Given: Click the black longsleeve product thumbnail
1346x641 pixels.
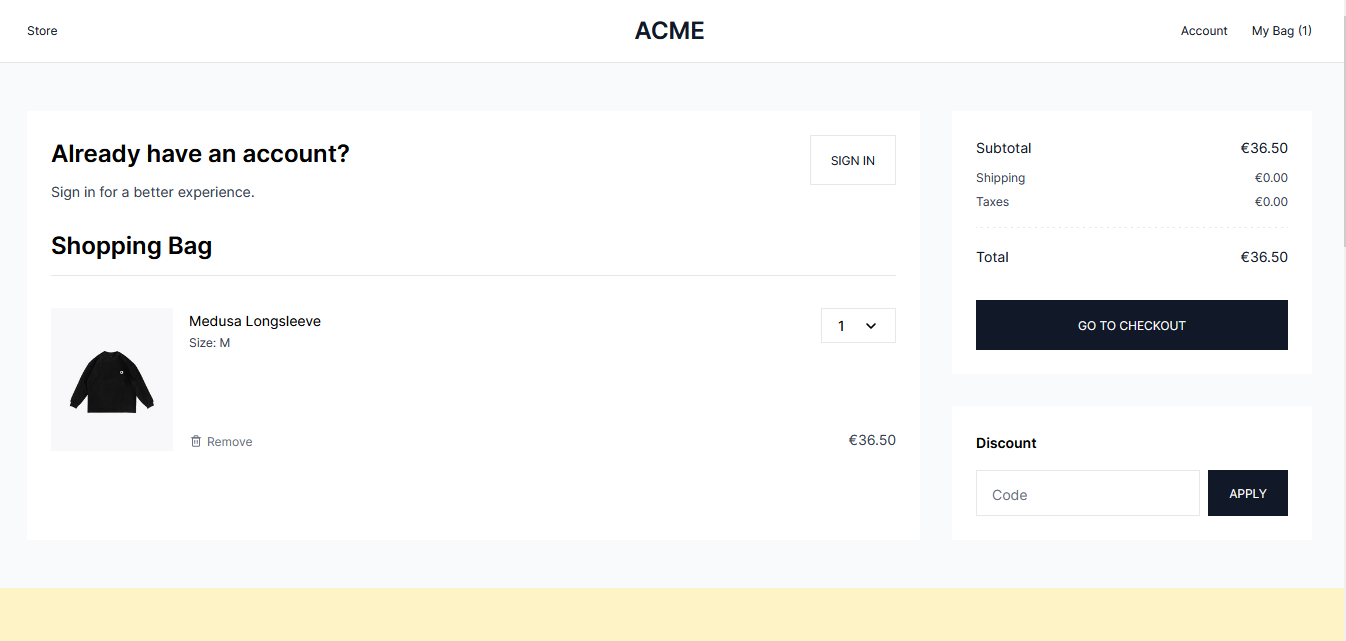Looking at the screenshot, I should tap(112, 379).
